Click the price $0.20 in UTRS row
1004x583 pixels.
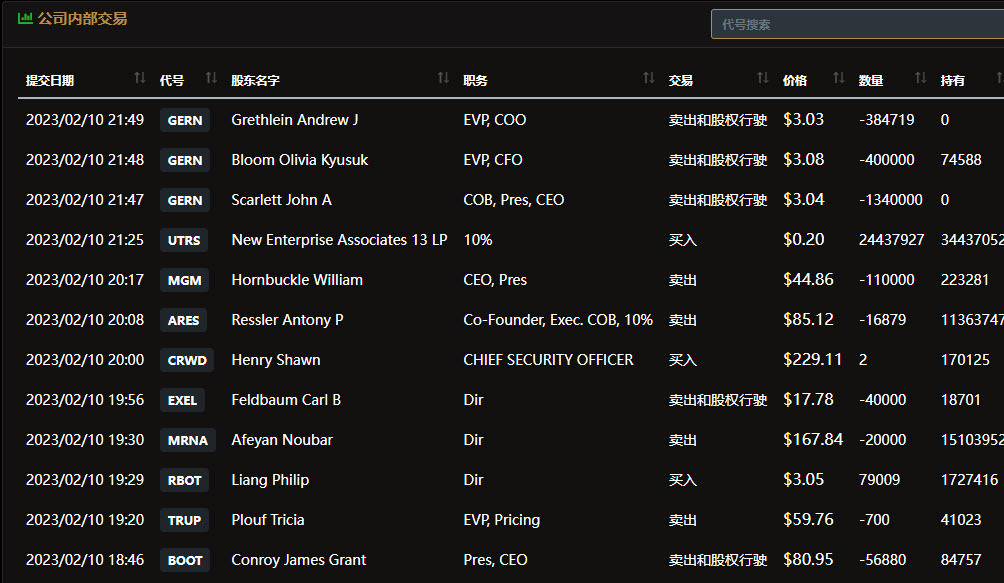click(x=804, y=240)
